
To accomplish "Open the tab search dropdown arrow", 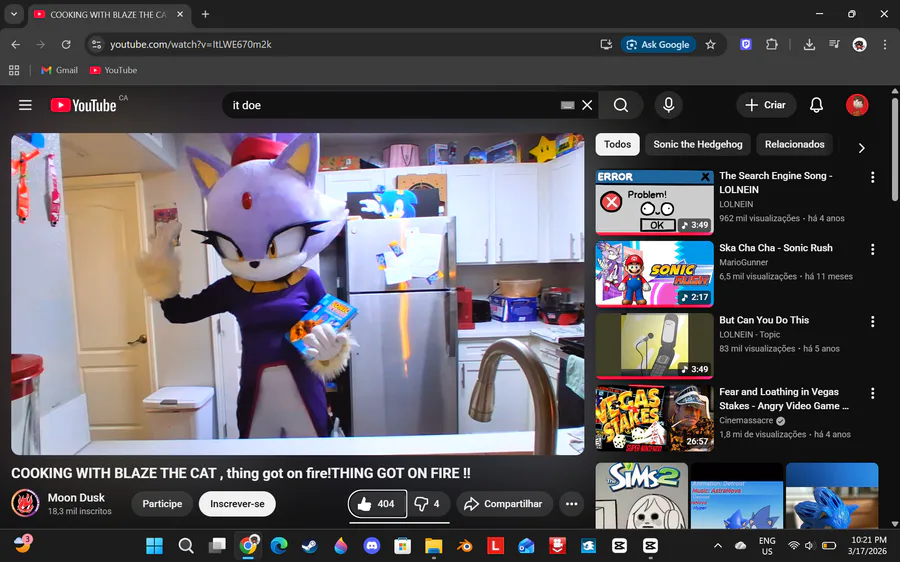I will coord(14,14).
